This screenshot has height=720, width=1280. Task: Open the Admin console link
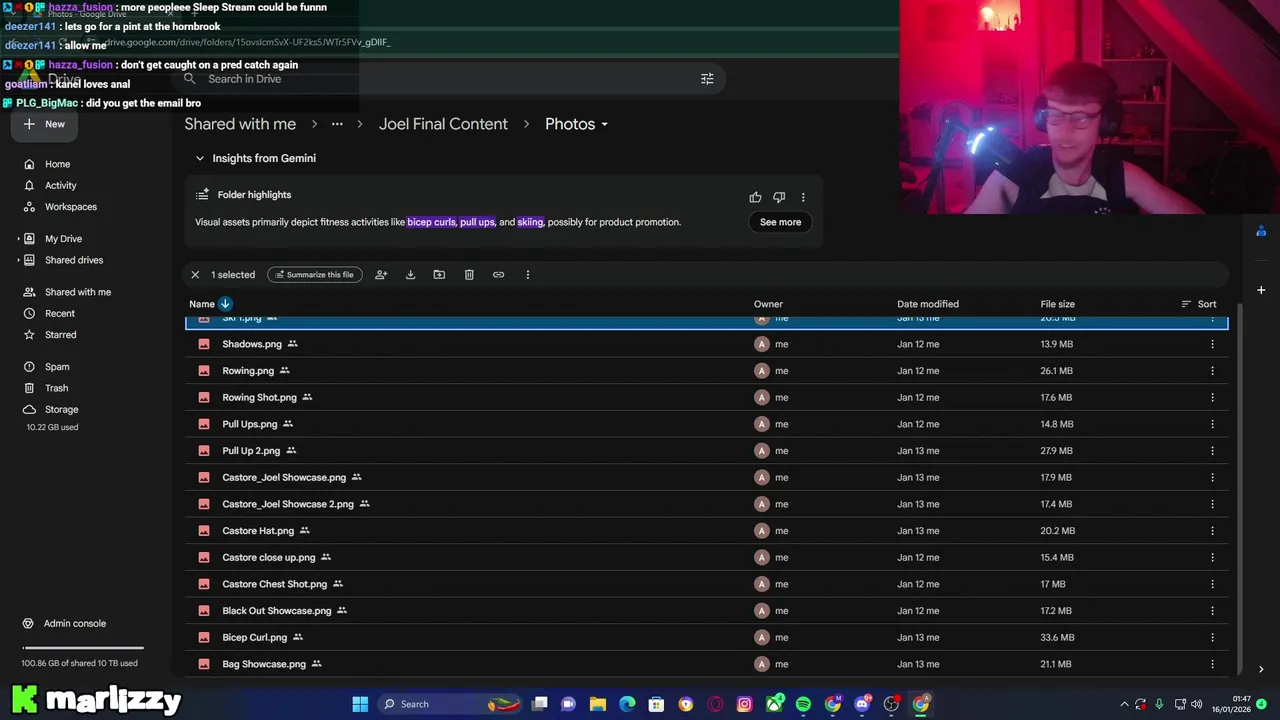point(74,623)
